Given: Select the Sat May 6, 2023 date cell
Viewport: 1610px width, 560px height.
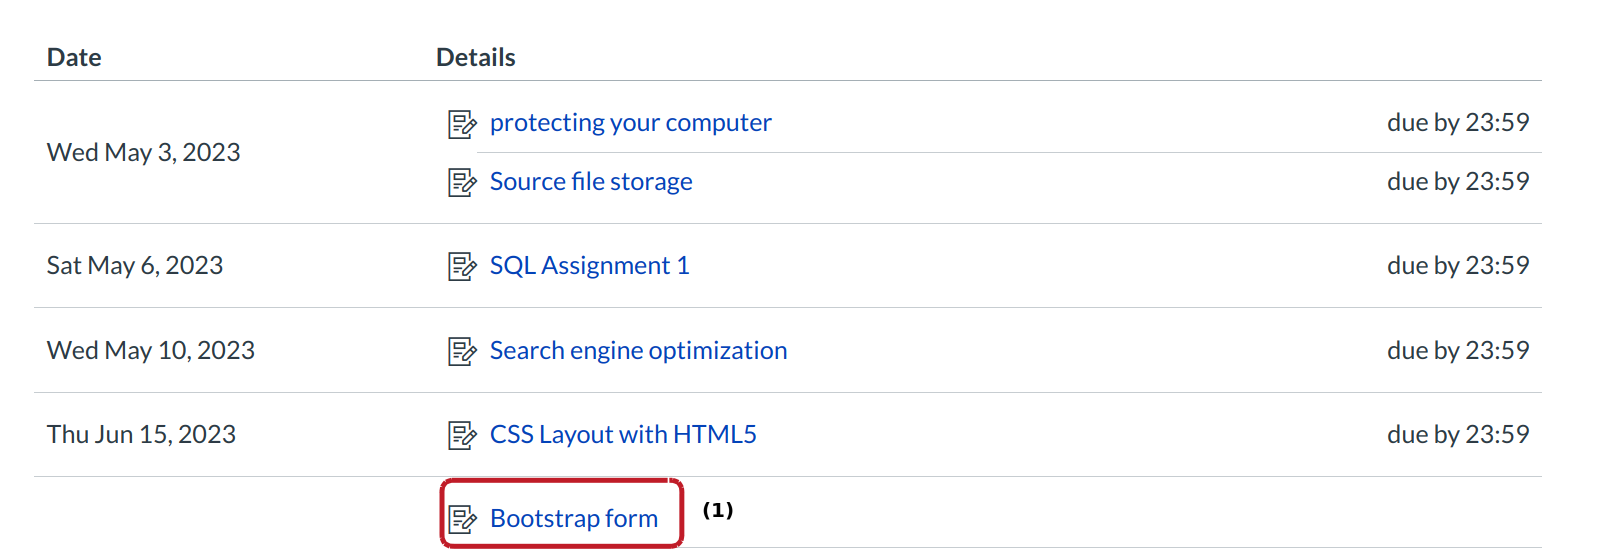Looking at the screenshot, I should (x=135, y=266).
